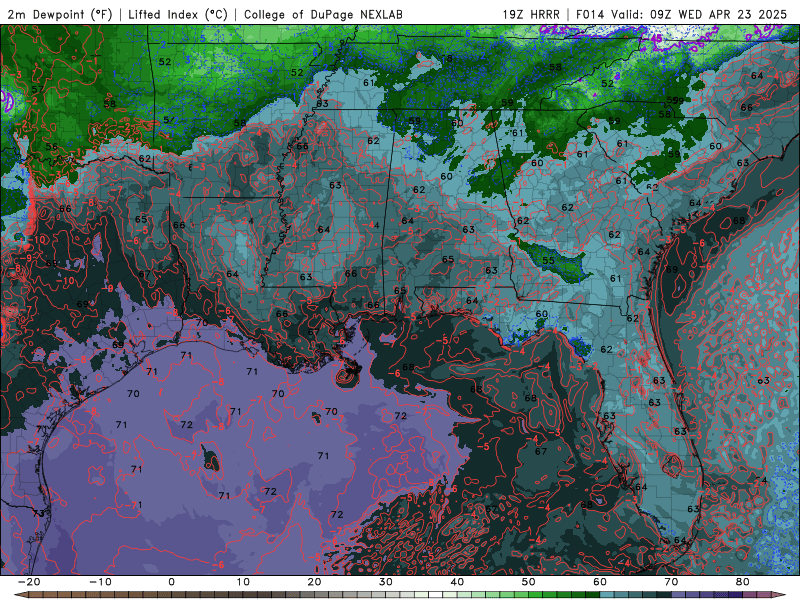The height and width of the screenshot is (600, 800).
Task: Click the '70' colorbar tick label
Action: [x=671, y=582]
